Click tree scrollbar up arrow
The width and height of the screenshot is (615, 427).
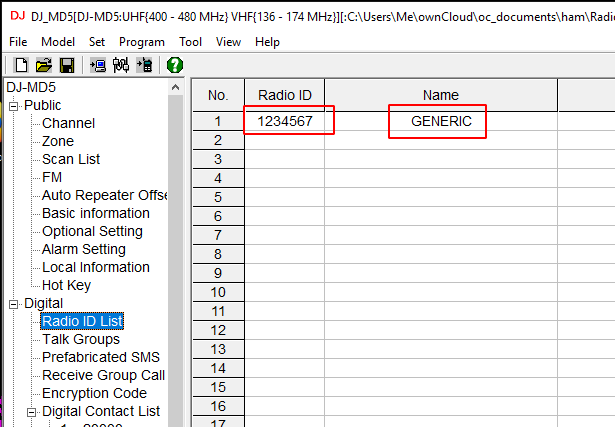tap(175, 87)
